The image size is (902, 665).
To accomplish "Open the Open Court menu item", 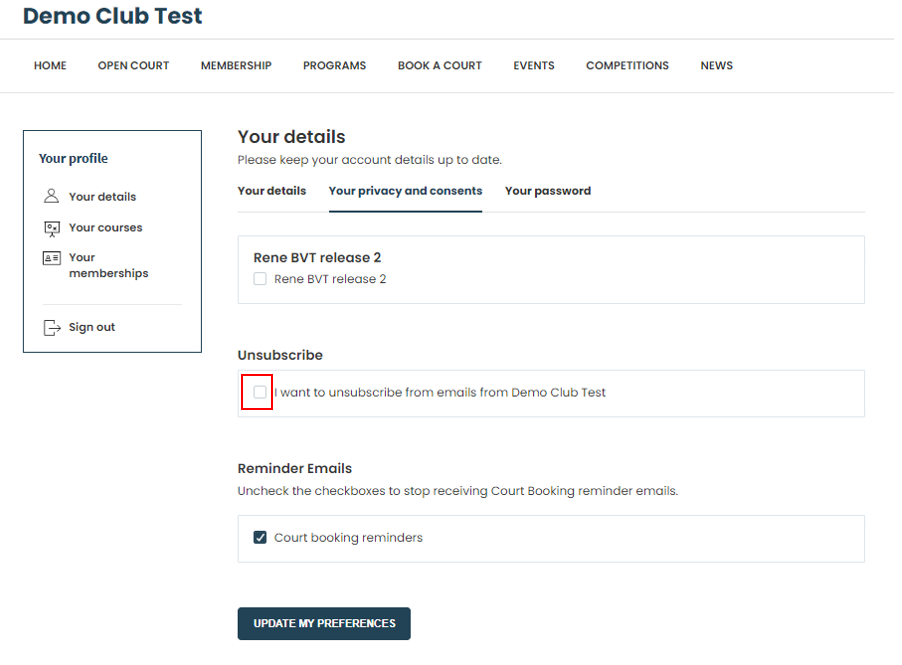I will [x=133, y=66].
